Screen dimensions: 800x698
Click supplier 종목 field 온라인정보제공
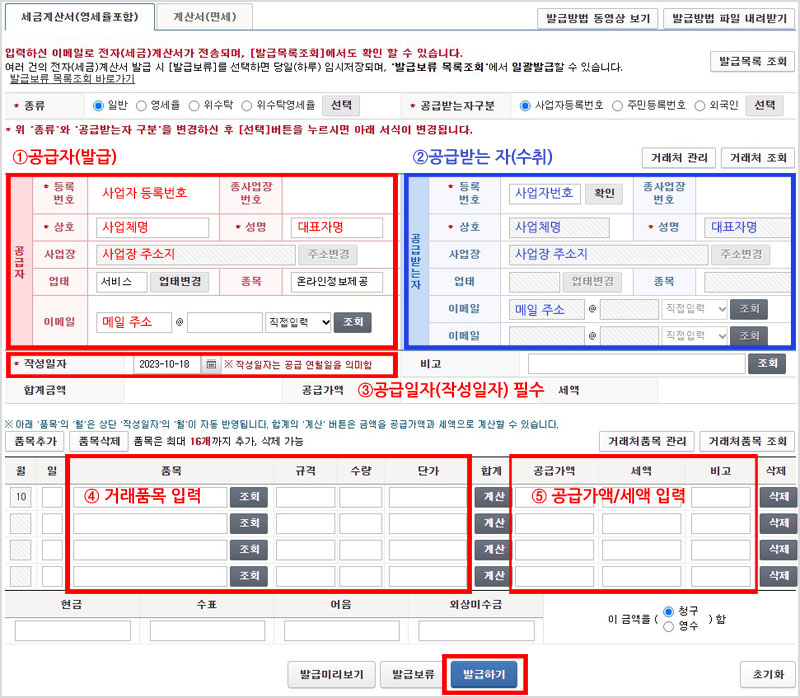(x=337, y=282)
